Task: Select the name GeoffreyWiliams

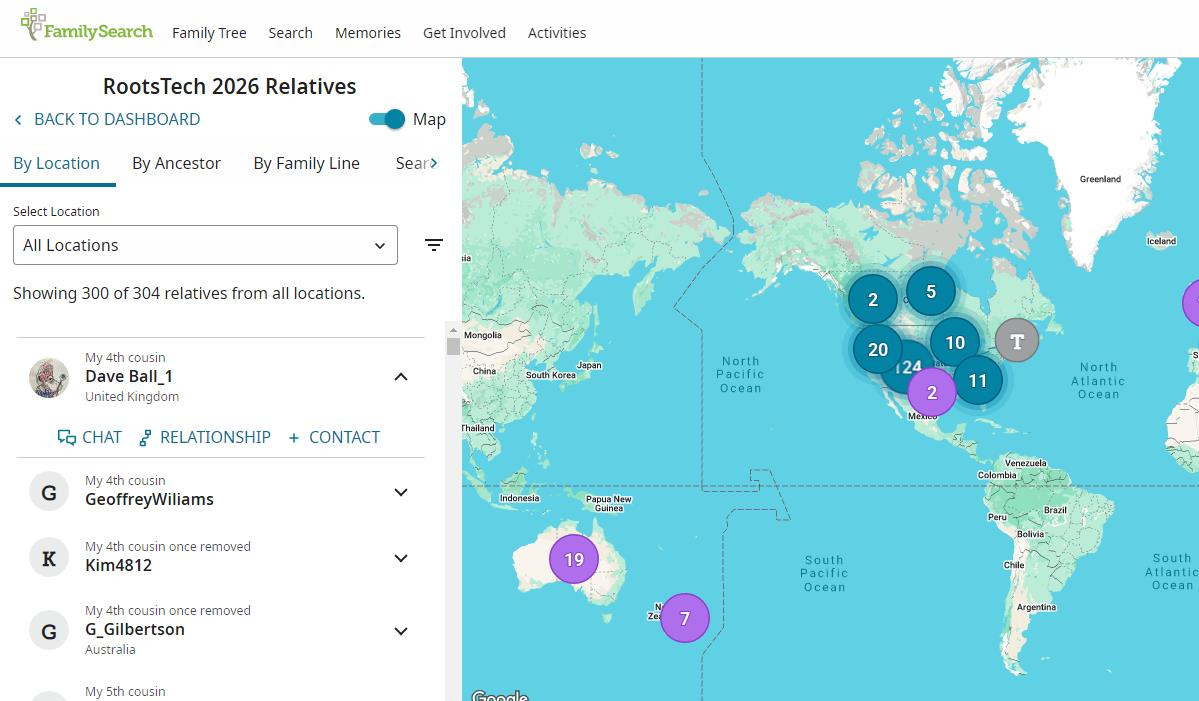Action: pos(149,499)
